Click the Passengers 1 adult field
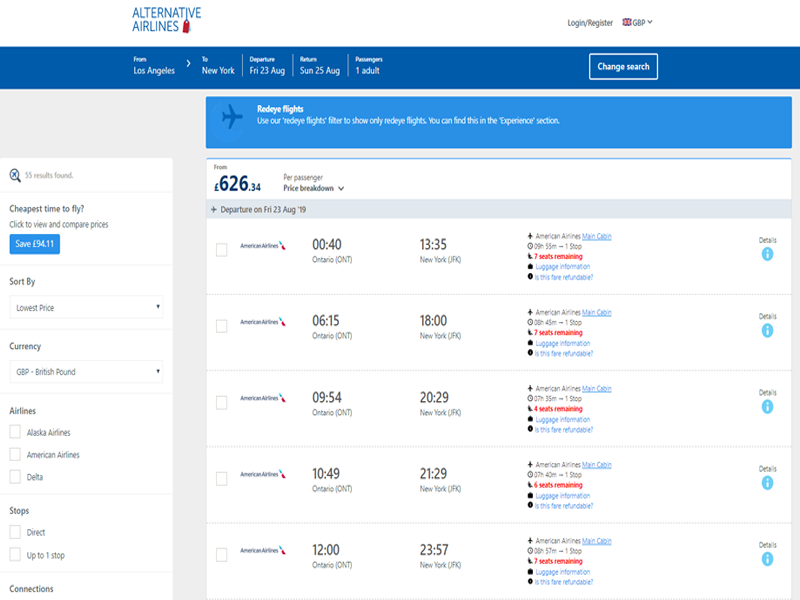800x600 pixels. (x=369, y=66)
